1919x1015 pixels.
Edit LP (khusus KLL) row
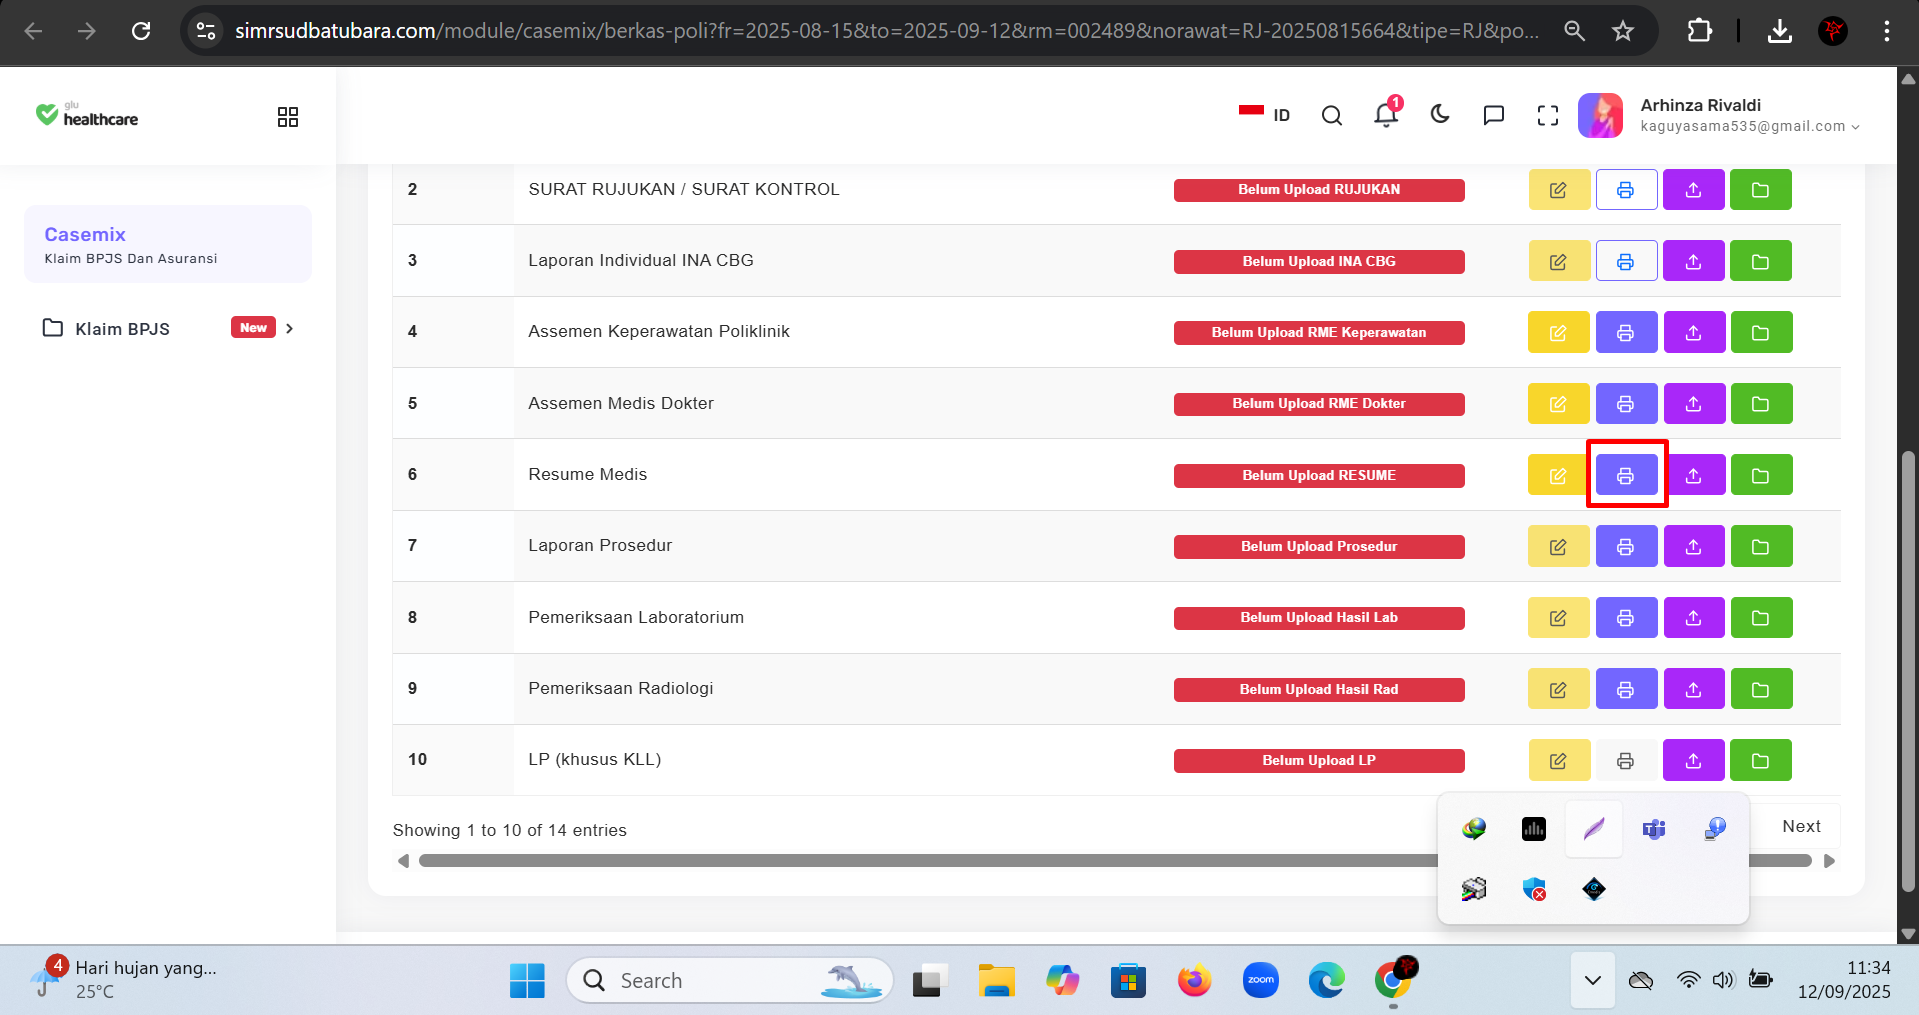pos(1558,760)
